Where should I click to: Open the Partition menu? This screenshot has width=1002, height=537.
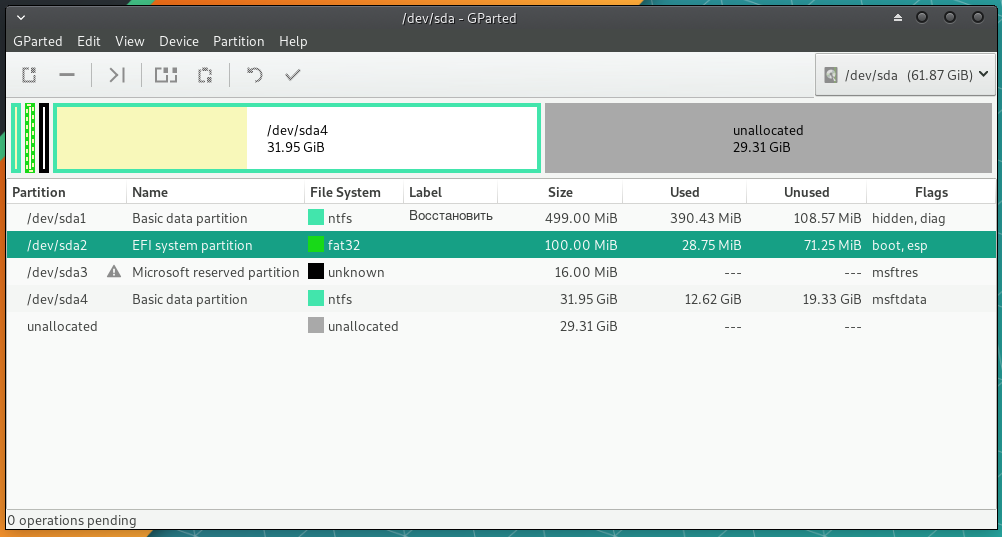click(238, 41)
